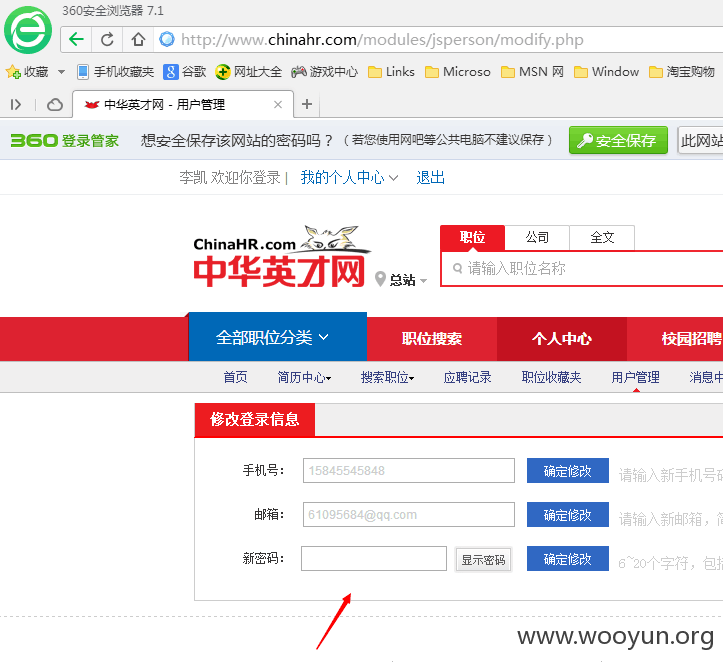Open a new tab with plus button
The width and height of the screenshot is (723, 665).
(307, 104)
